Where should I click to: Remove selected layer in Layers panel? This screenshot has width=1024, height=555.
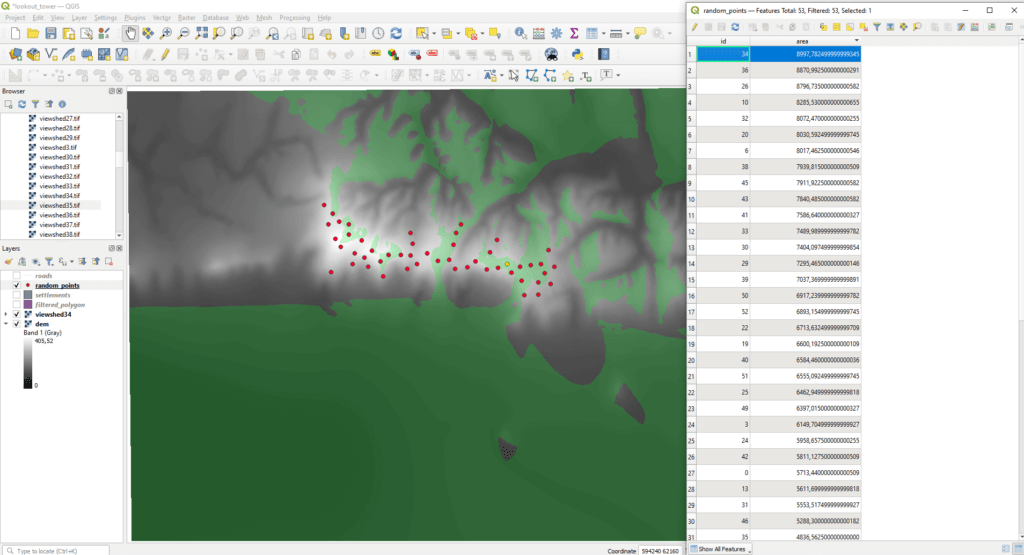coord(109,262)
